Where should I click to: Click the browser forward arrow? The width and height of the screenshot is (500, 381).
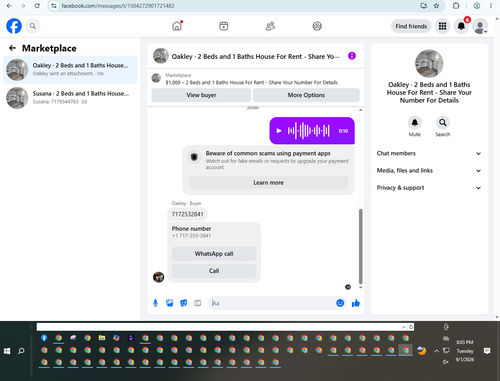tap(23, 6)
